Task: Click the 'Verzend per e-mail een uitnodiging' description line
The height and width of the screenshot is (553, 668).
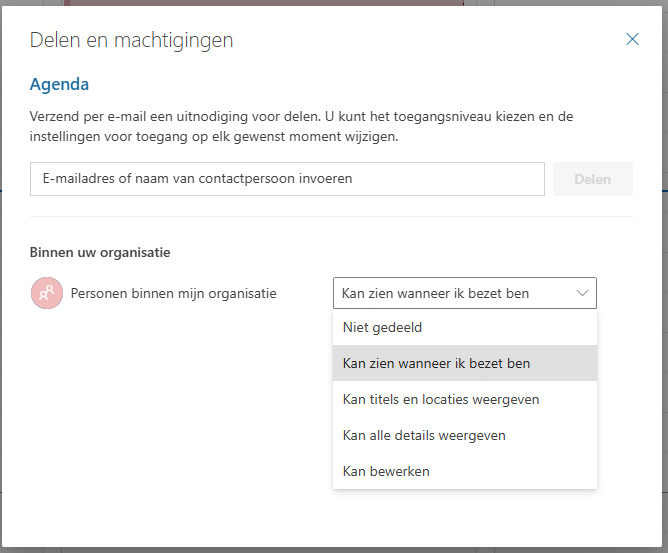Action: (300, 117)
